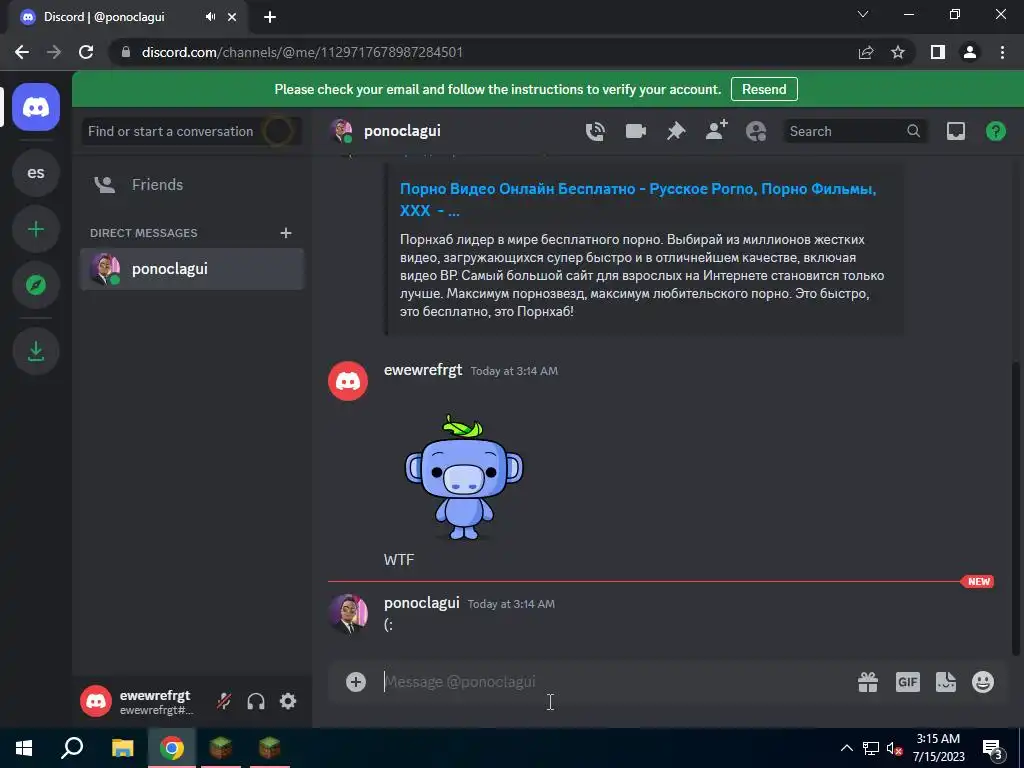Add a server with plus icon

pyautogui.click(x=36, y=229)
